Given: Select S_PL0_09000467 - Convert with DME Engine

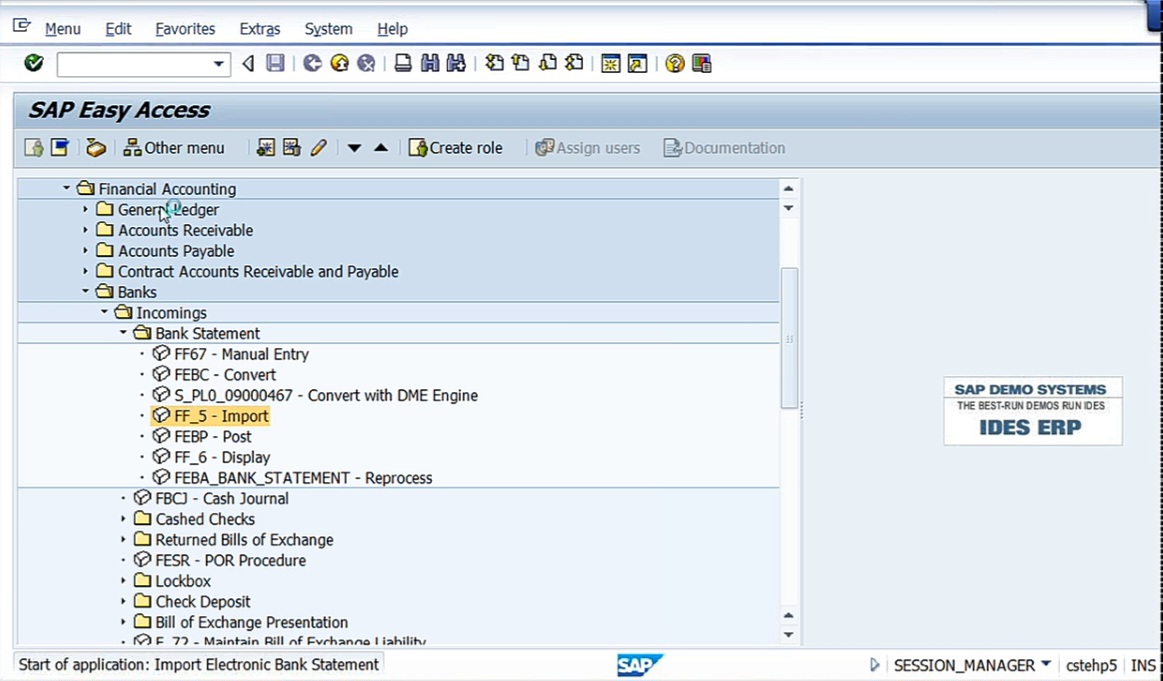Looking at the screenshot, I should click(x=326, y=395).
